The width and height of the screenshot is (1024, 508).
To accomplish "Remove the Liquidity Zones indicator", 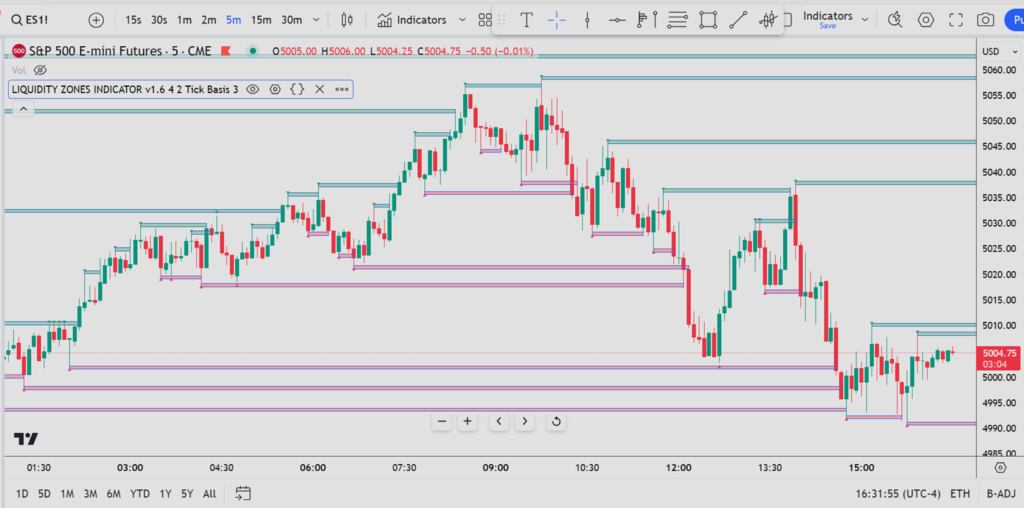I will point(319,89).
